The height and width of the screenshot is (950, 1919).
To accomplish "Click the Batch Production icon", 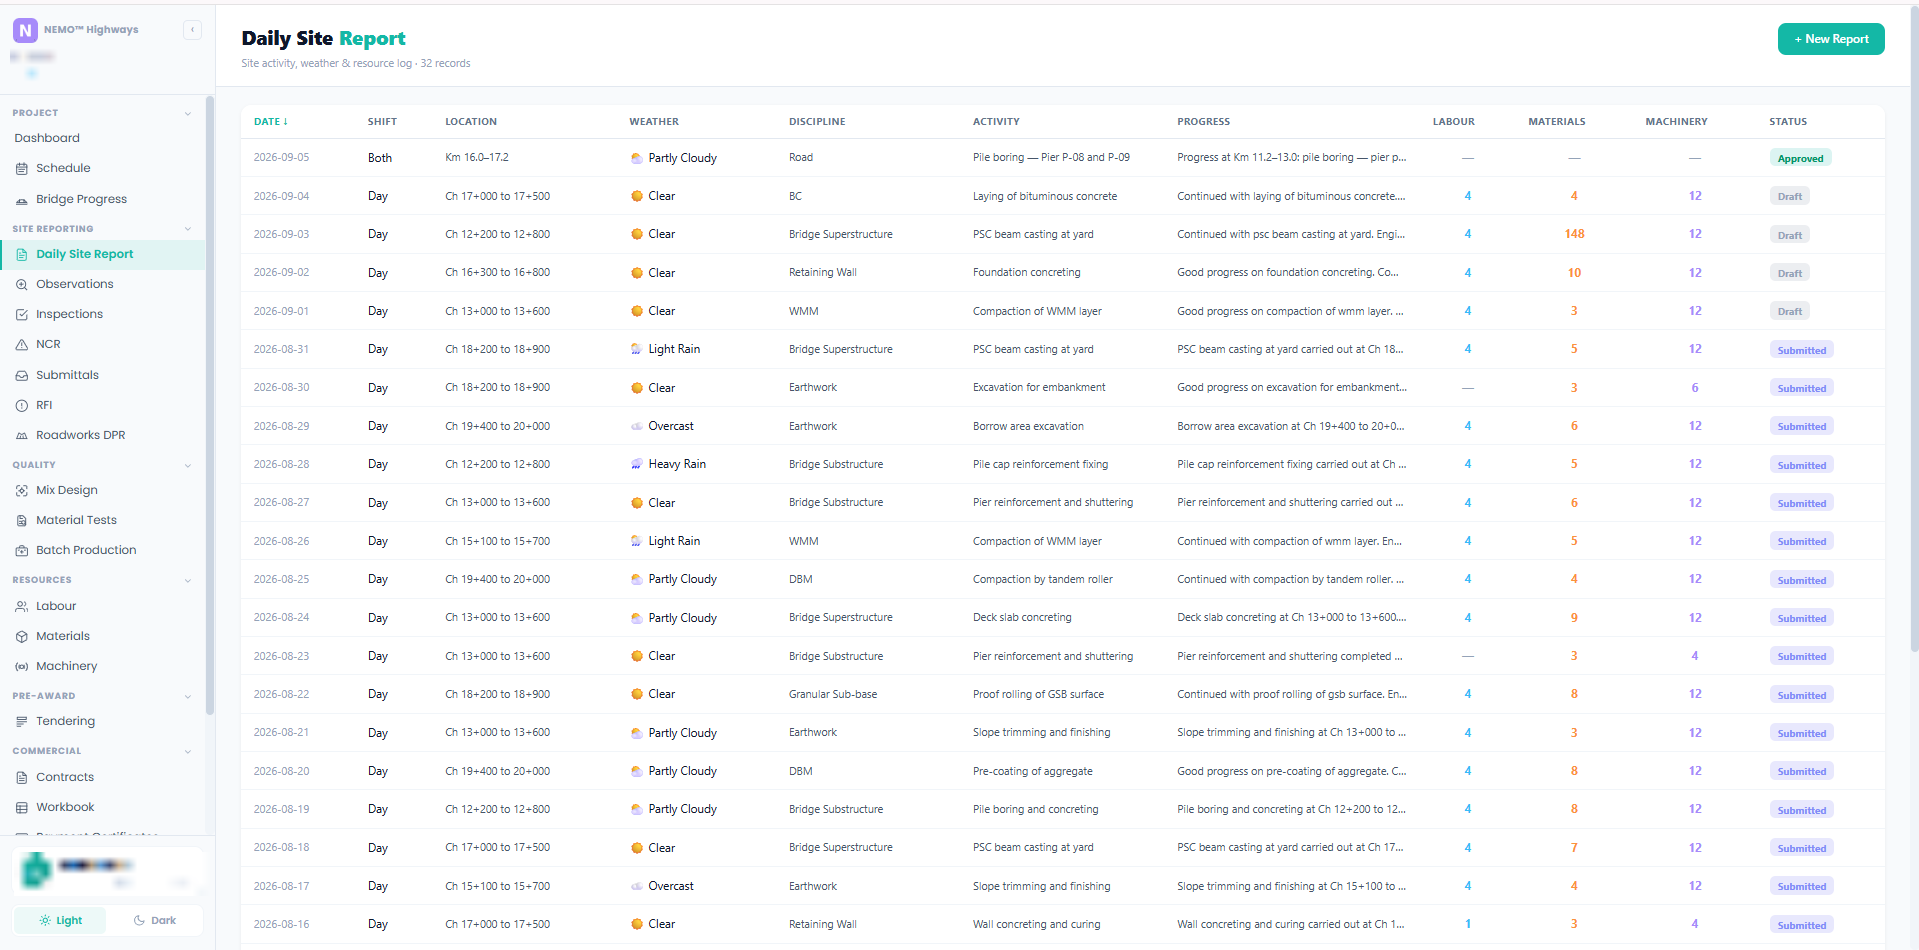I will (x=22, y=551).
